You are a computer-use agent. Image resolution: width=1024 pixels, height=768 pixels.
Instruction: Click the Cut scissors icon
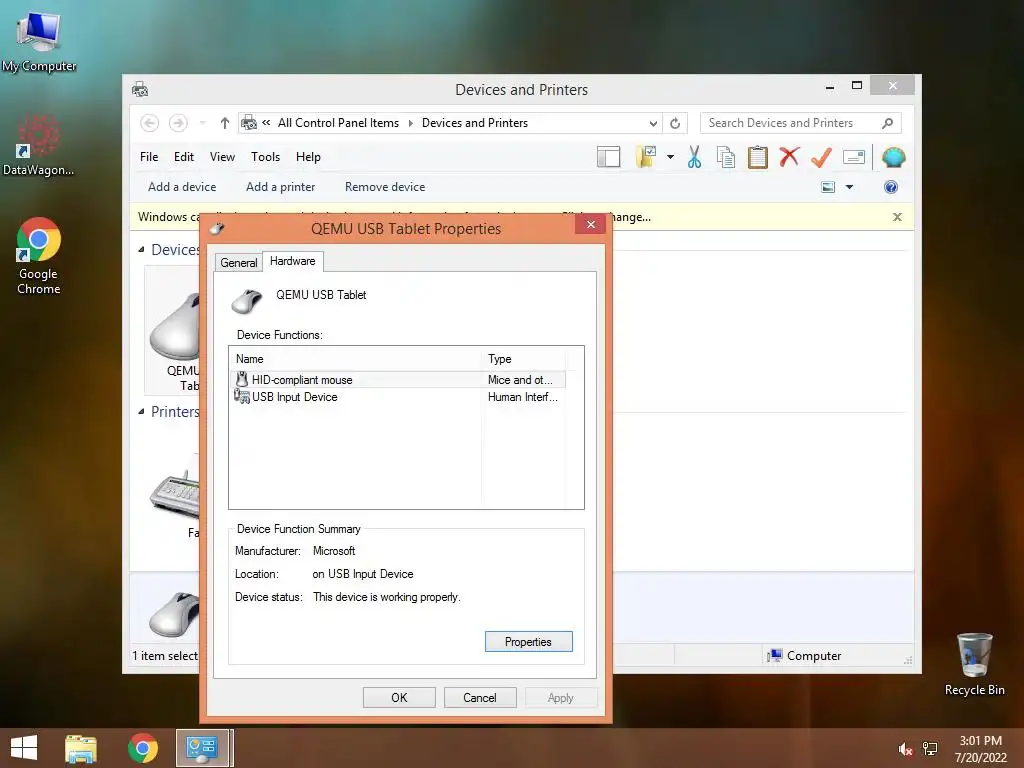[x=694, y=157]
